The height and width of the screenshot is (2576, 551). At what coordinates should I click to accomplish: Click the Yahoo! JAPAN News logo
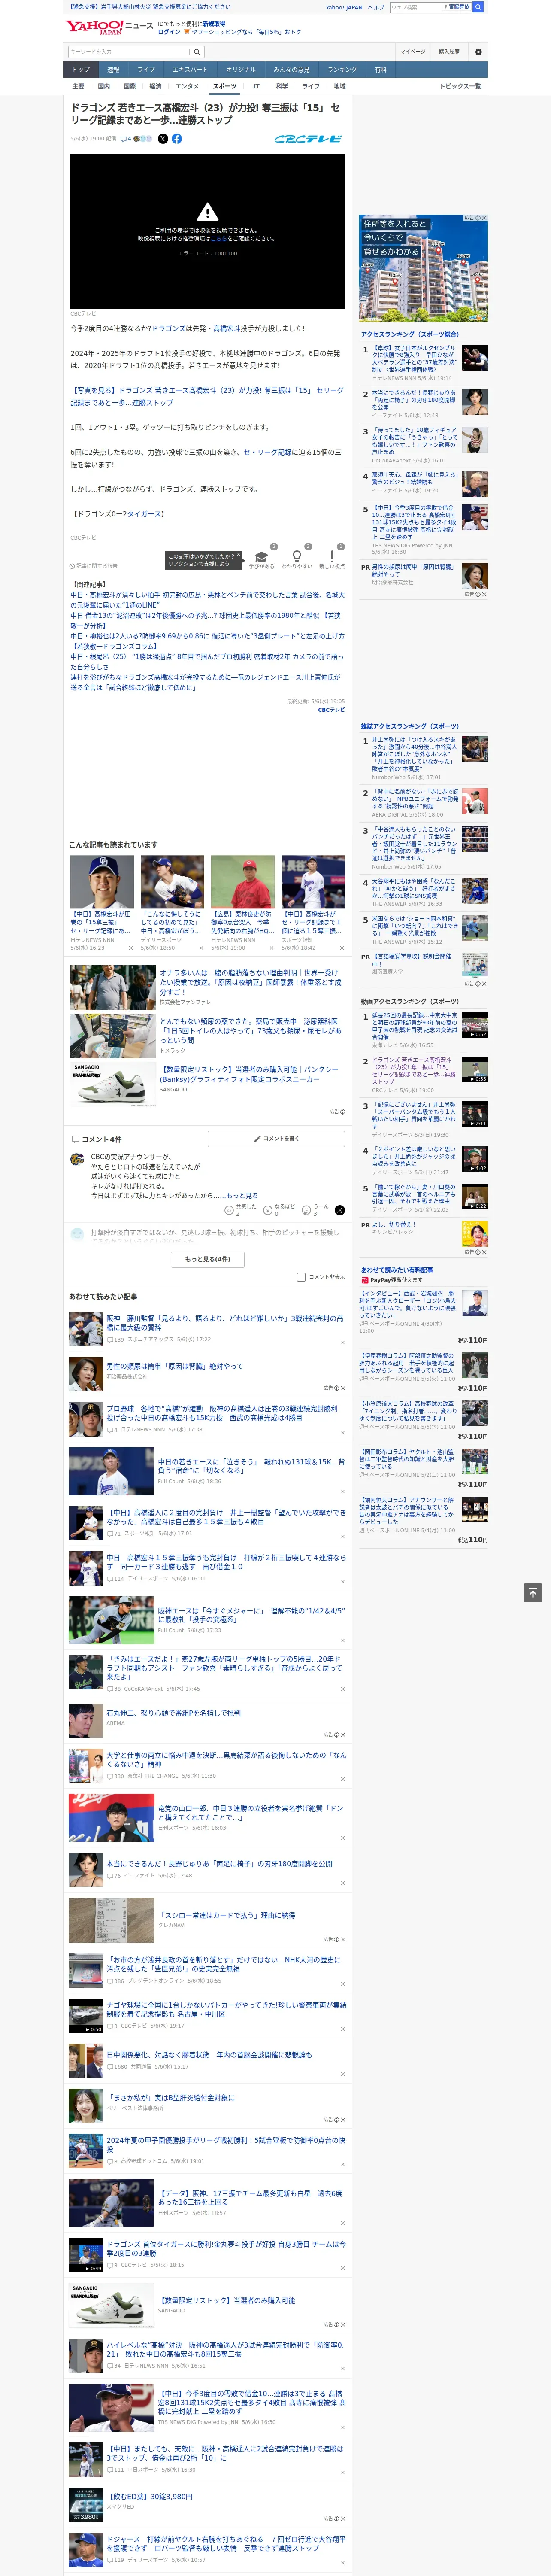click(x=109, y=28)
